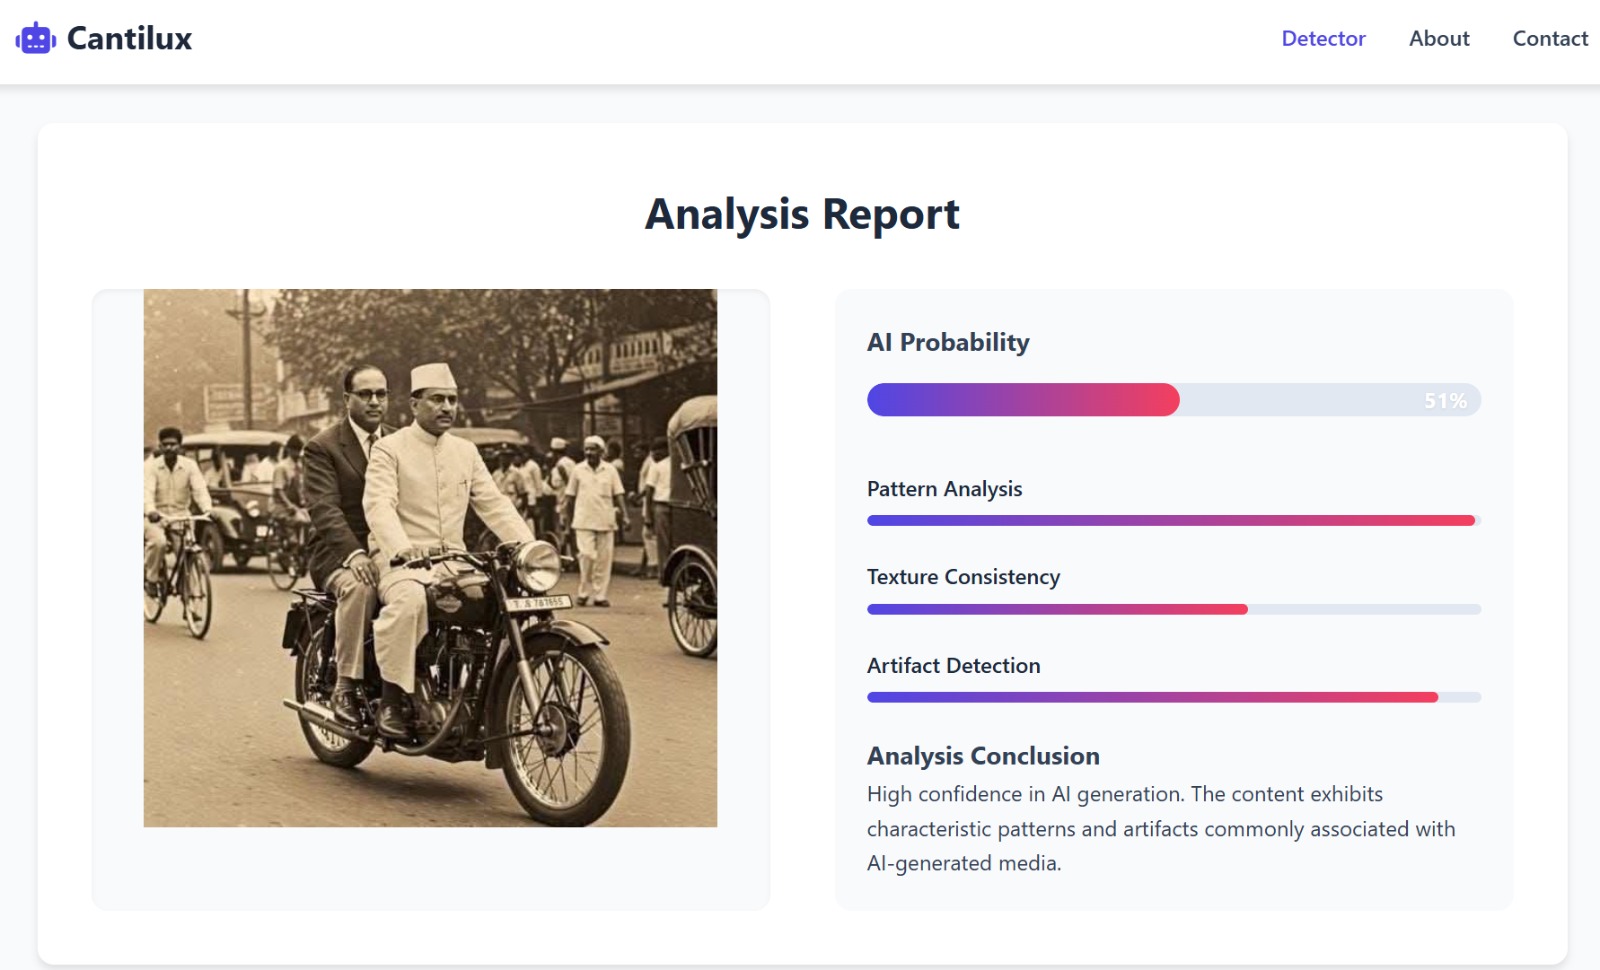
Task: Click the Cantilux brand name text
Action: 129,39
